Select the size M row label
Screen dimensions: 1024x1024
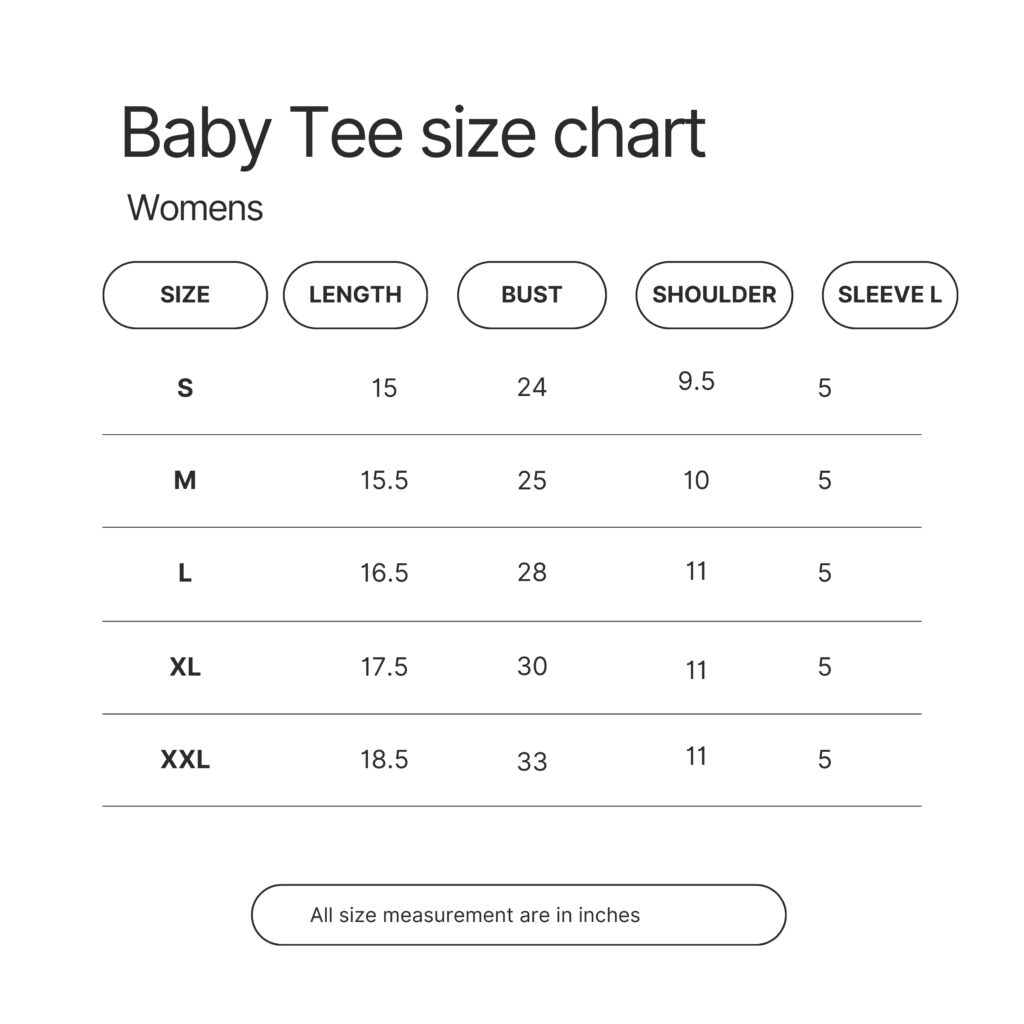[185, 480]
